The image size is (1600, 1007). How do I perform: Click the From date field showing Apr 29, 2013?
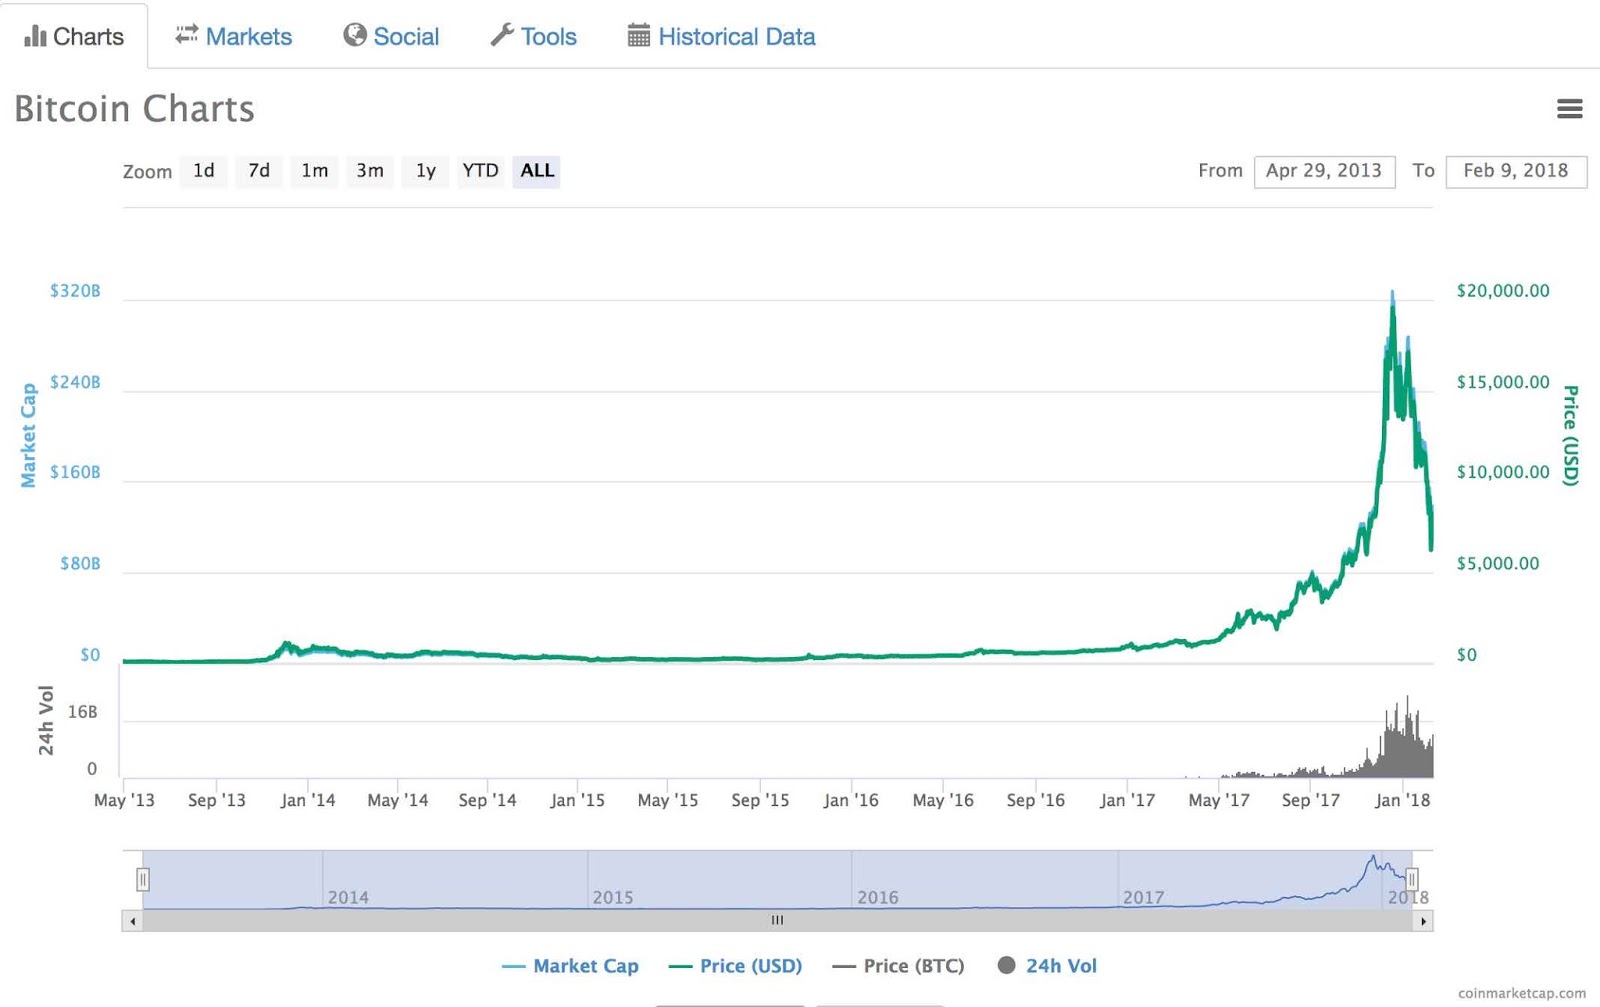click(x=1325, y=170)
